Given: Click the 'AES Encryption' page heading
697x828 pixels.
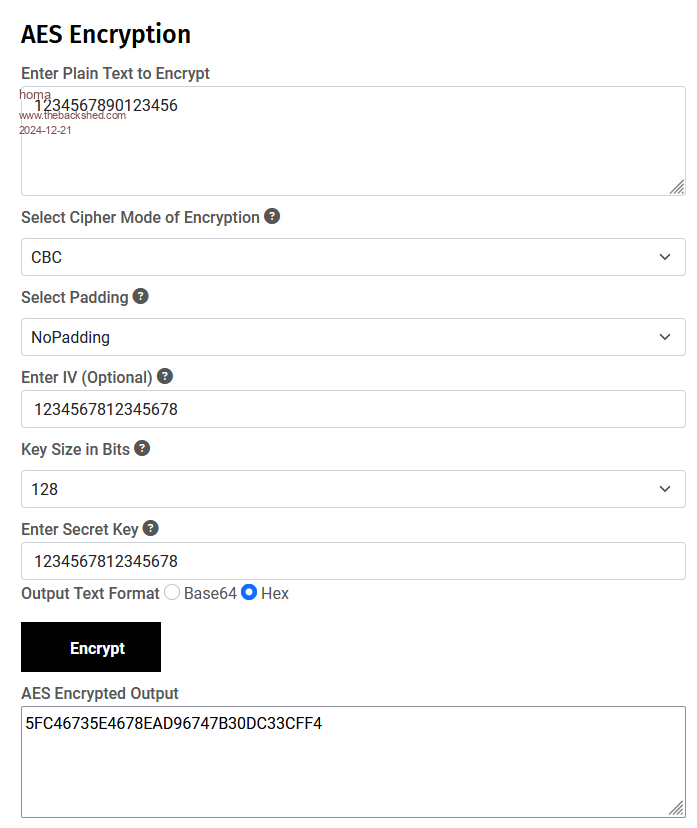Looking at the screenshot, I should pyautogui.click(x=106, y=34).
